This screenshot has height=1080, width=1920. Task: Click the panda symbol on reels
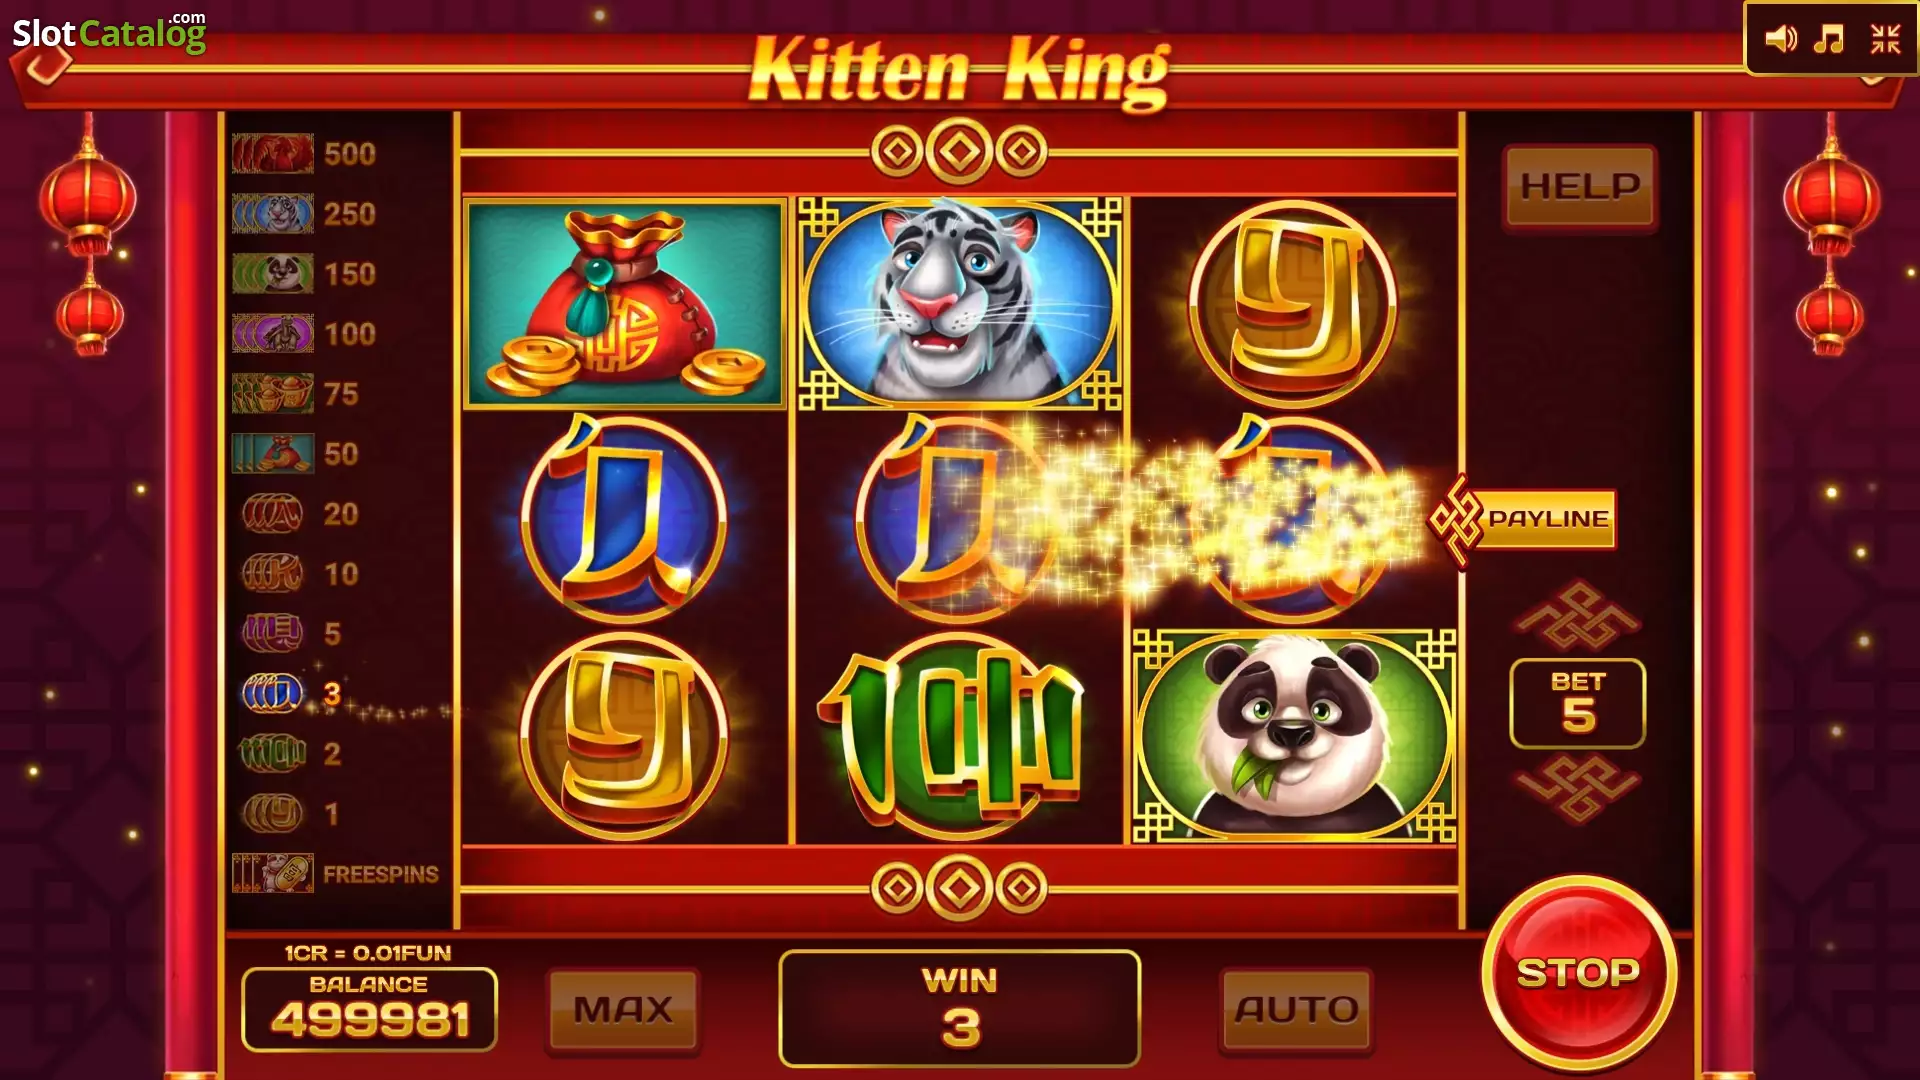pyautogui.click(x=1293, y=736)
